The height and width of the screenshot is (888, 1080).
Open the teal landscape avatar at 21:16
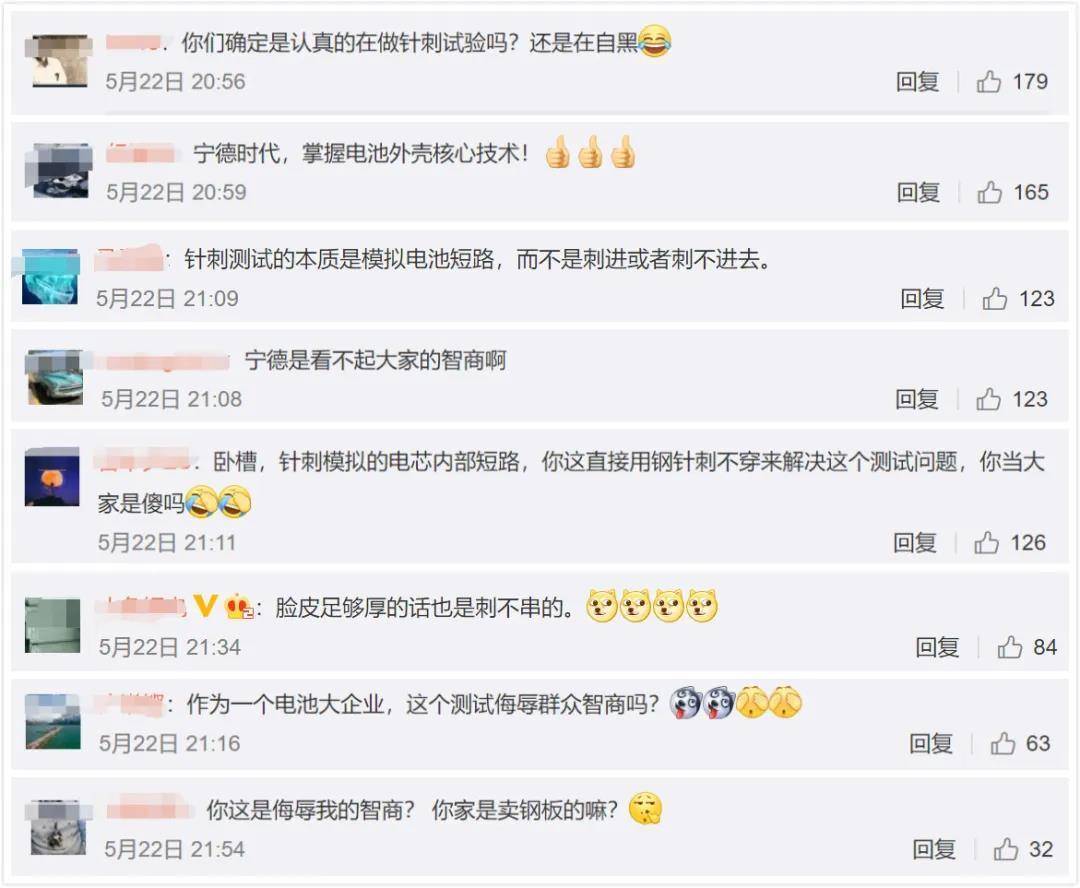click(x=53, y=721)
